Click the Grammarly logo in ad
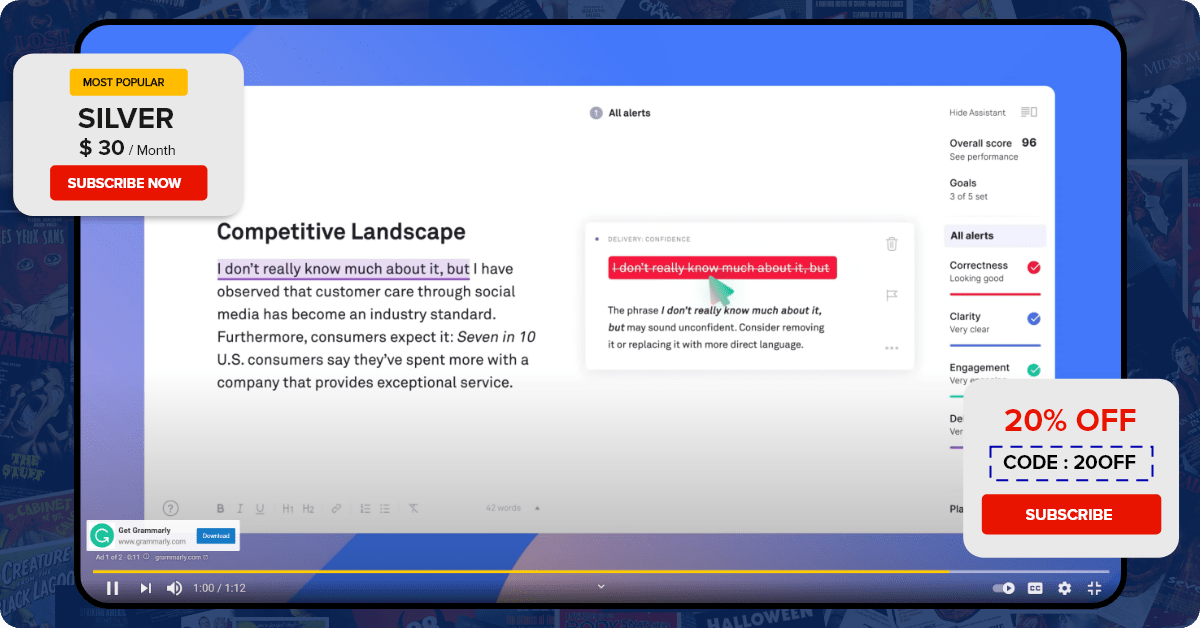 [102, 536]
